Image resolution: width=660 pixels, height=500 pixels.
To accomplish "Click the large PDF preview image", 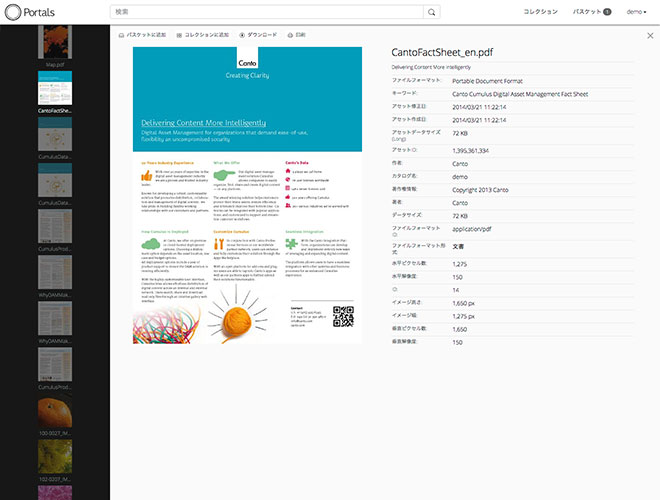I will coord(248,195).
